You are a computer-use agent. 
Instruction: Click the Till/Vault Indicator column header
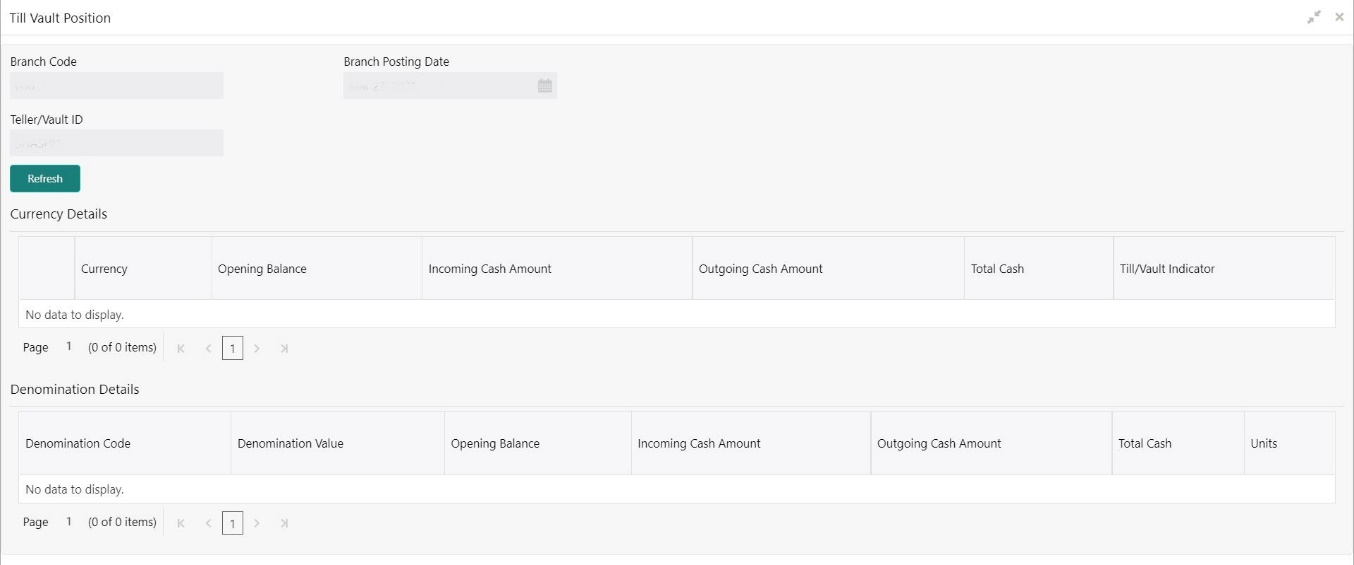1167,269
